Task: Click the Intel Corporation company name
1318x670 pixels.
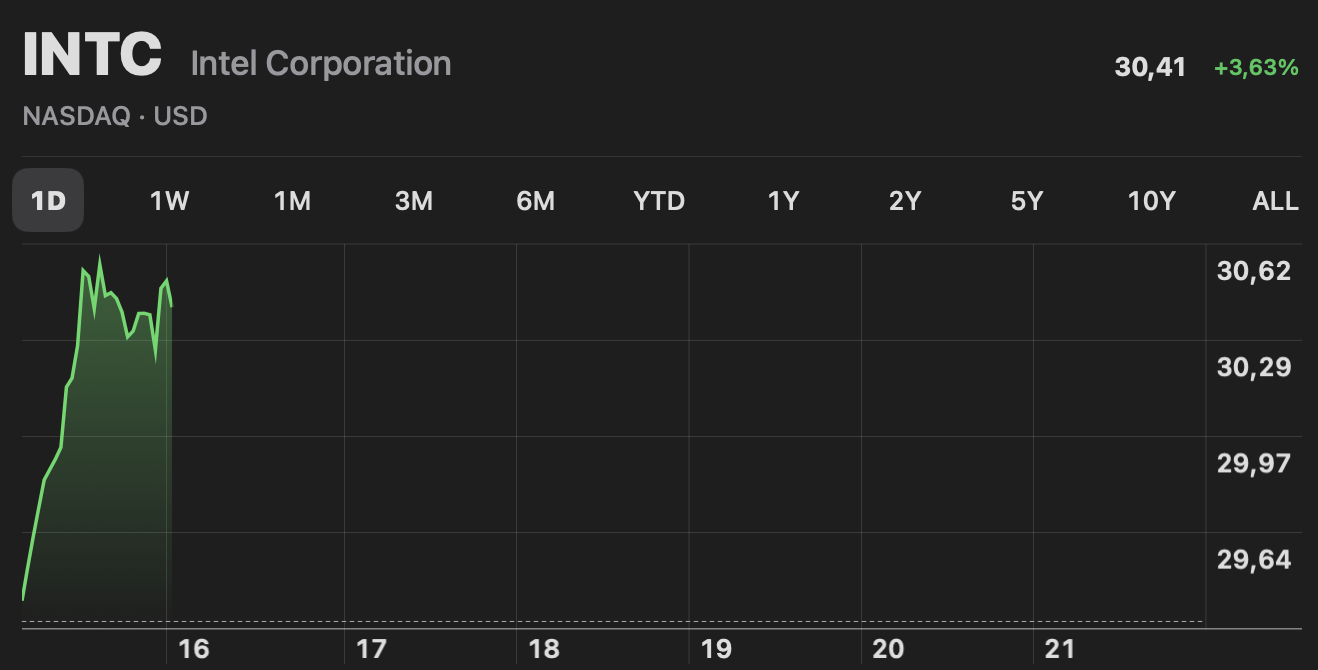Action: [321, 64]
